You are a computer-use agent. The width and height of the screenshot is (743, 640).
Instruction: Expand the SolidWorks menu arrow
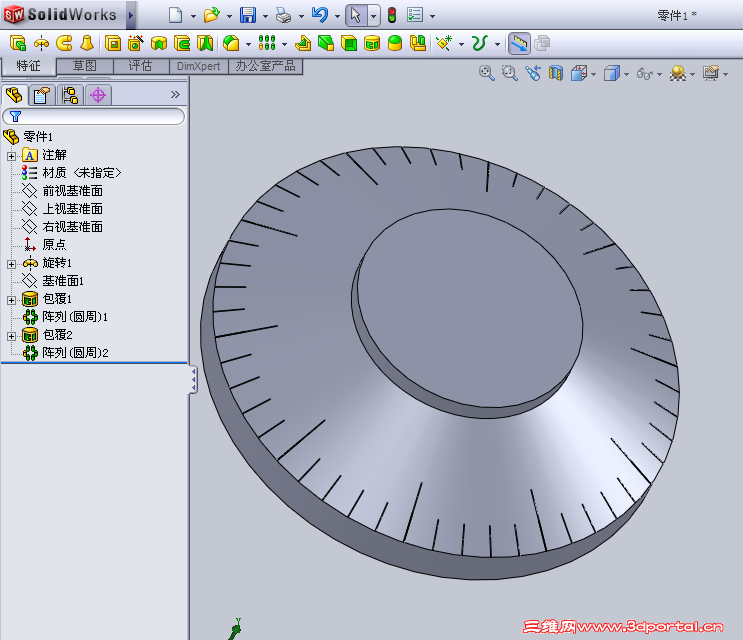pyautogui.click(x=131, y=15)
